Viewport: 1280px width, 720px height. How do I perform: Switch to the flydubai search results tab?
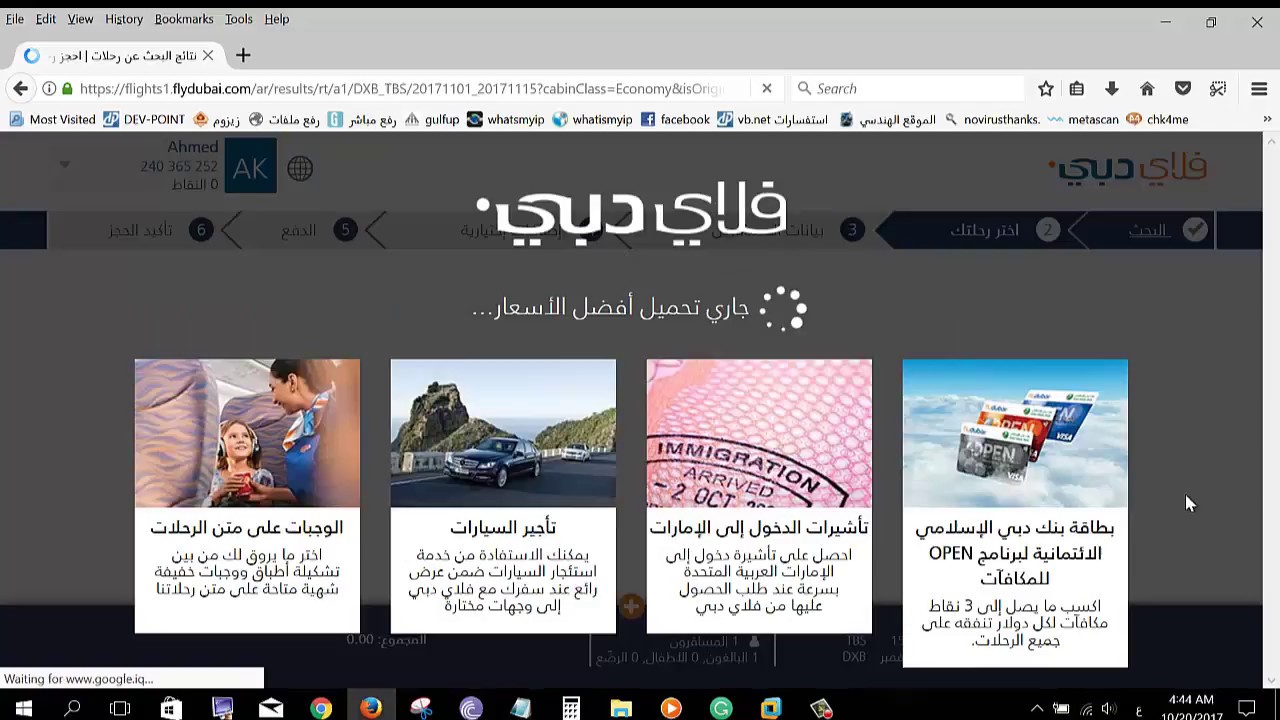click(x=119, y=56)
